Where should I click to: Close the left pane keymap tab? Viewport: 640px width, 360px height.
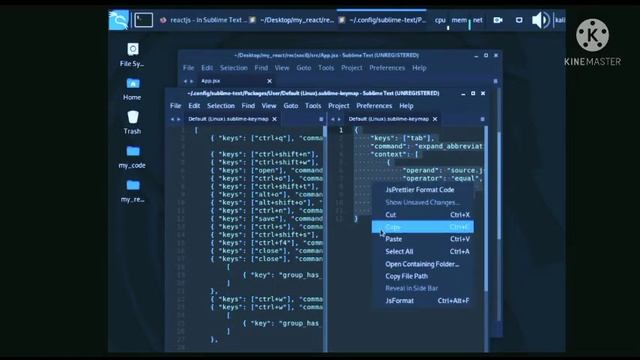pos(274,119)
